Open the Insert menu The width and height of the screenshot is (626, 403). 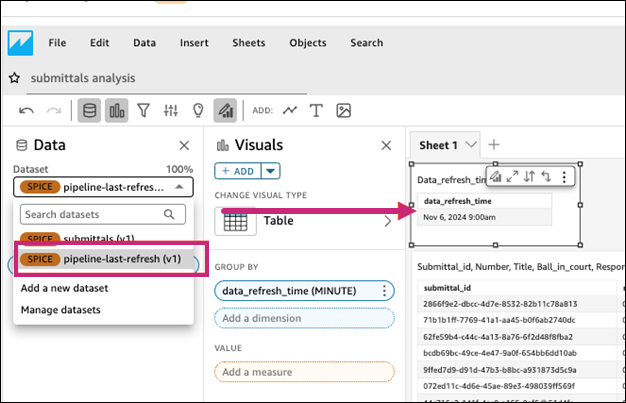(x=194, y=43)
